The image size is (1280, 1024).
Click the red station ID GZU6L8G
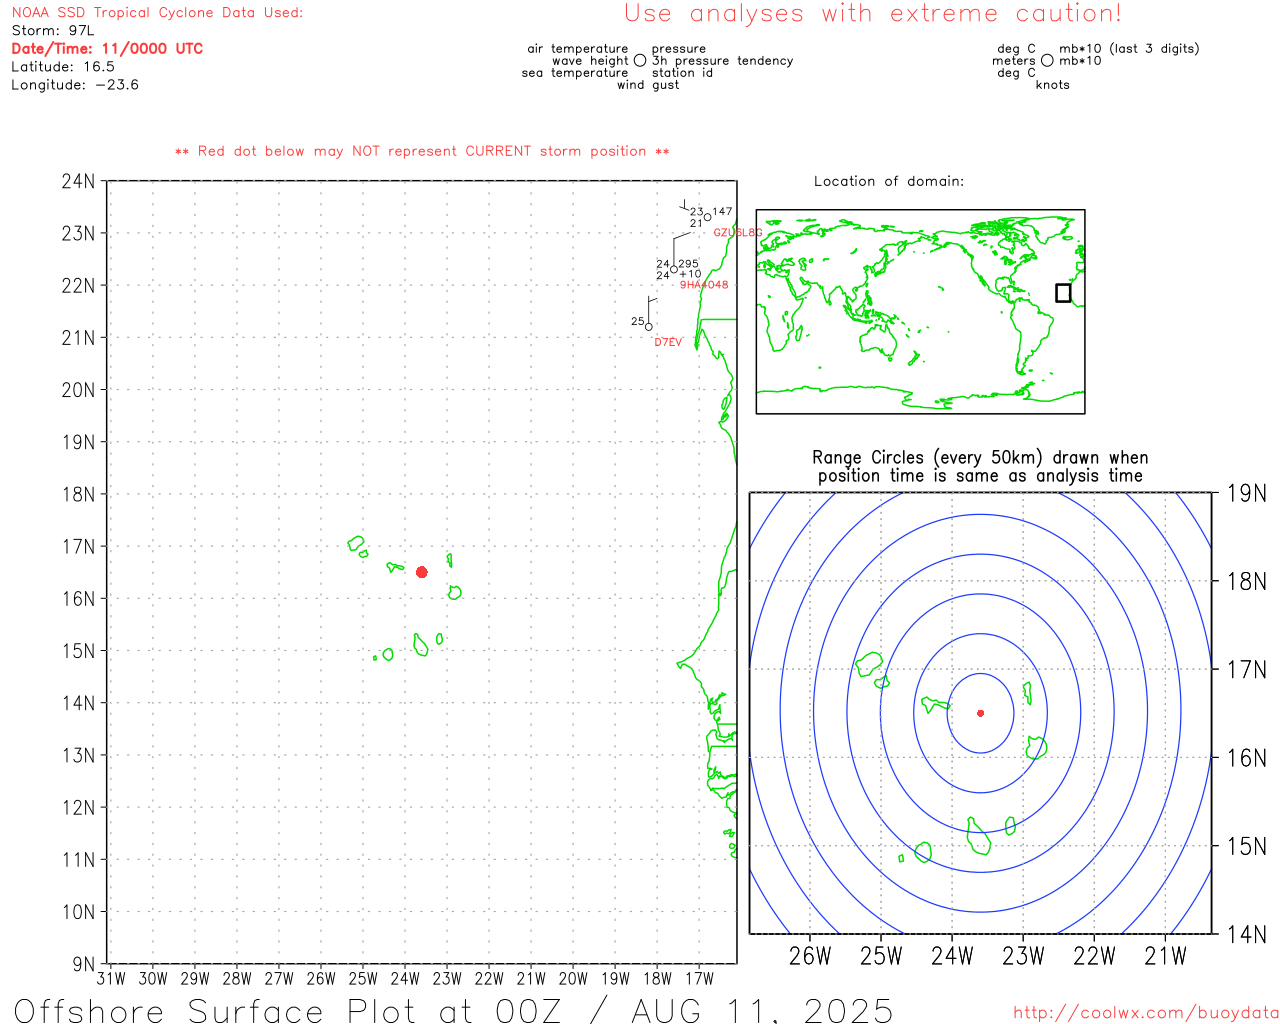tap(738, 232)
